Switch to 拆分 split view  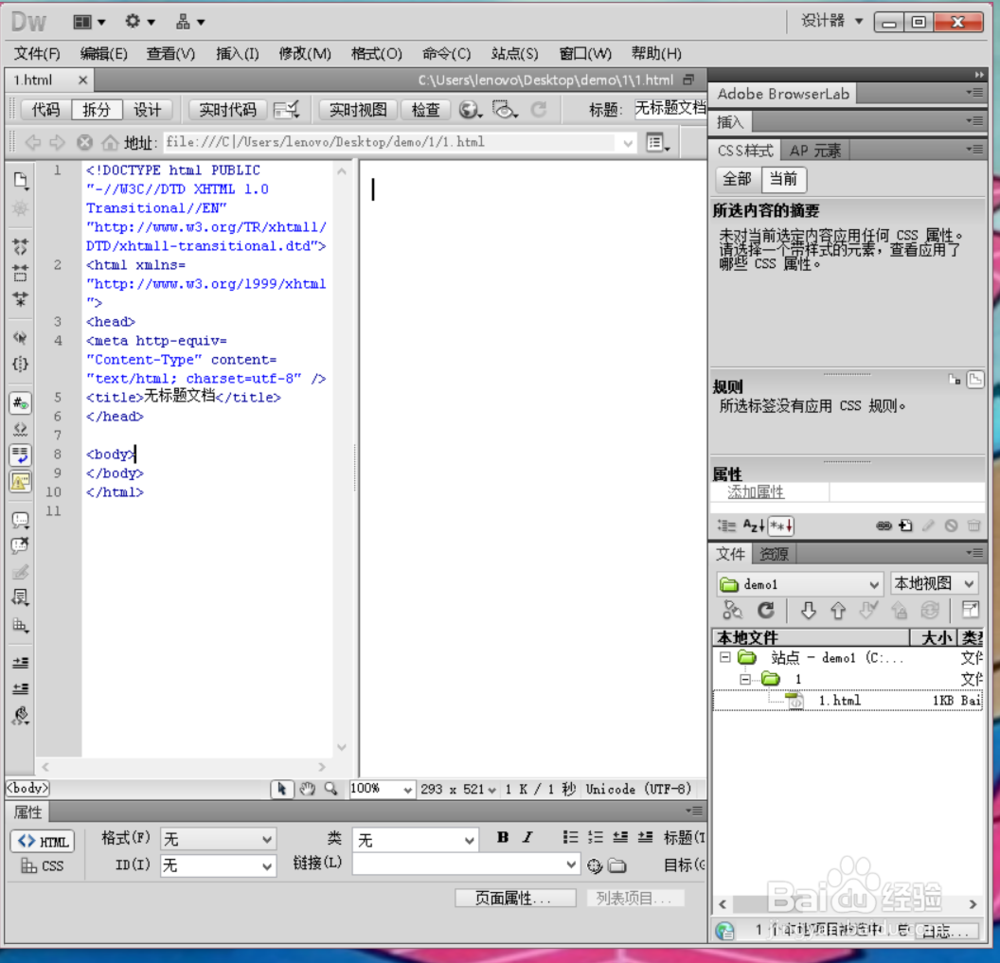pyautogui.click(x=96, y=110)
